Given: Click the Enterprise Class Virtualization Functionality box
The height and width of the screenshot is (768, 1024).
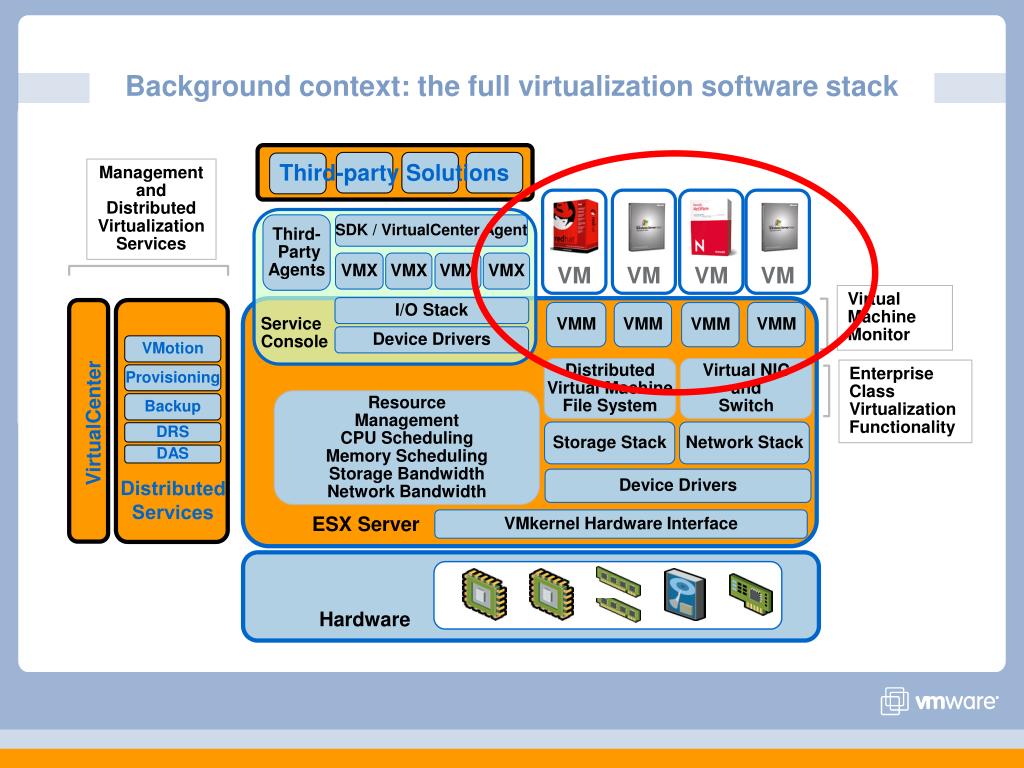Looking at the screenshot, I should (905, 401).
